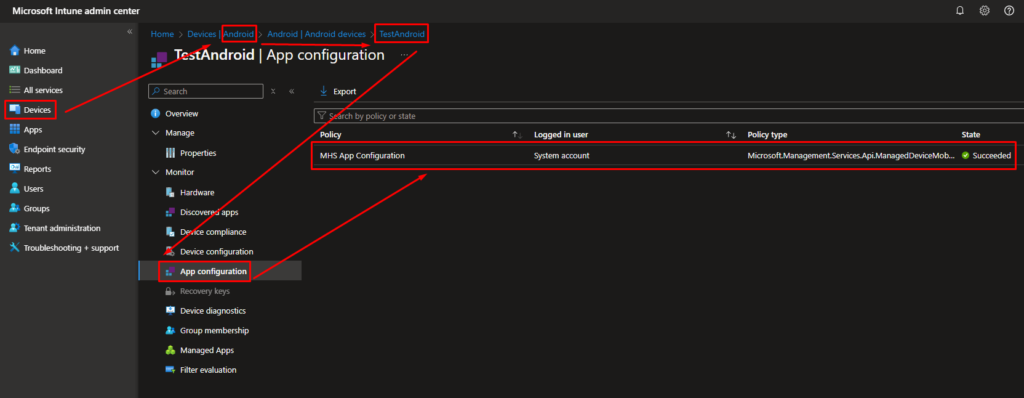Click the Tenant administration icon

point(14,228)
